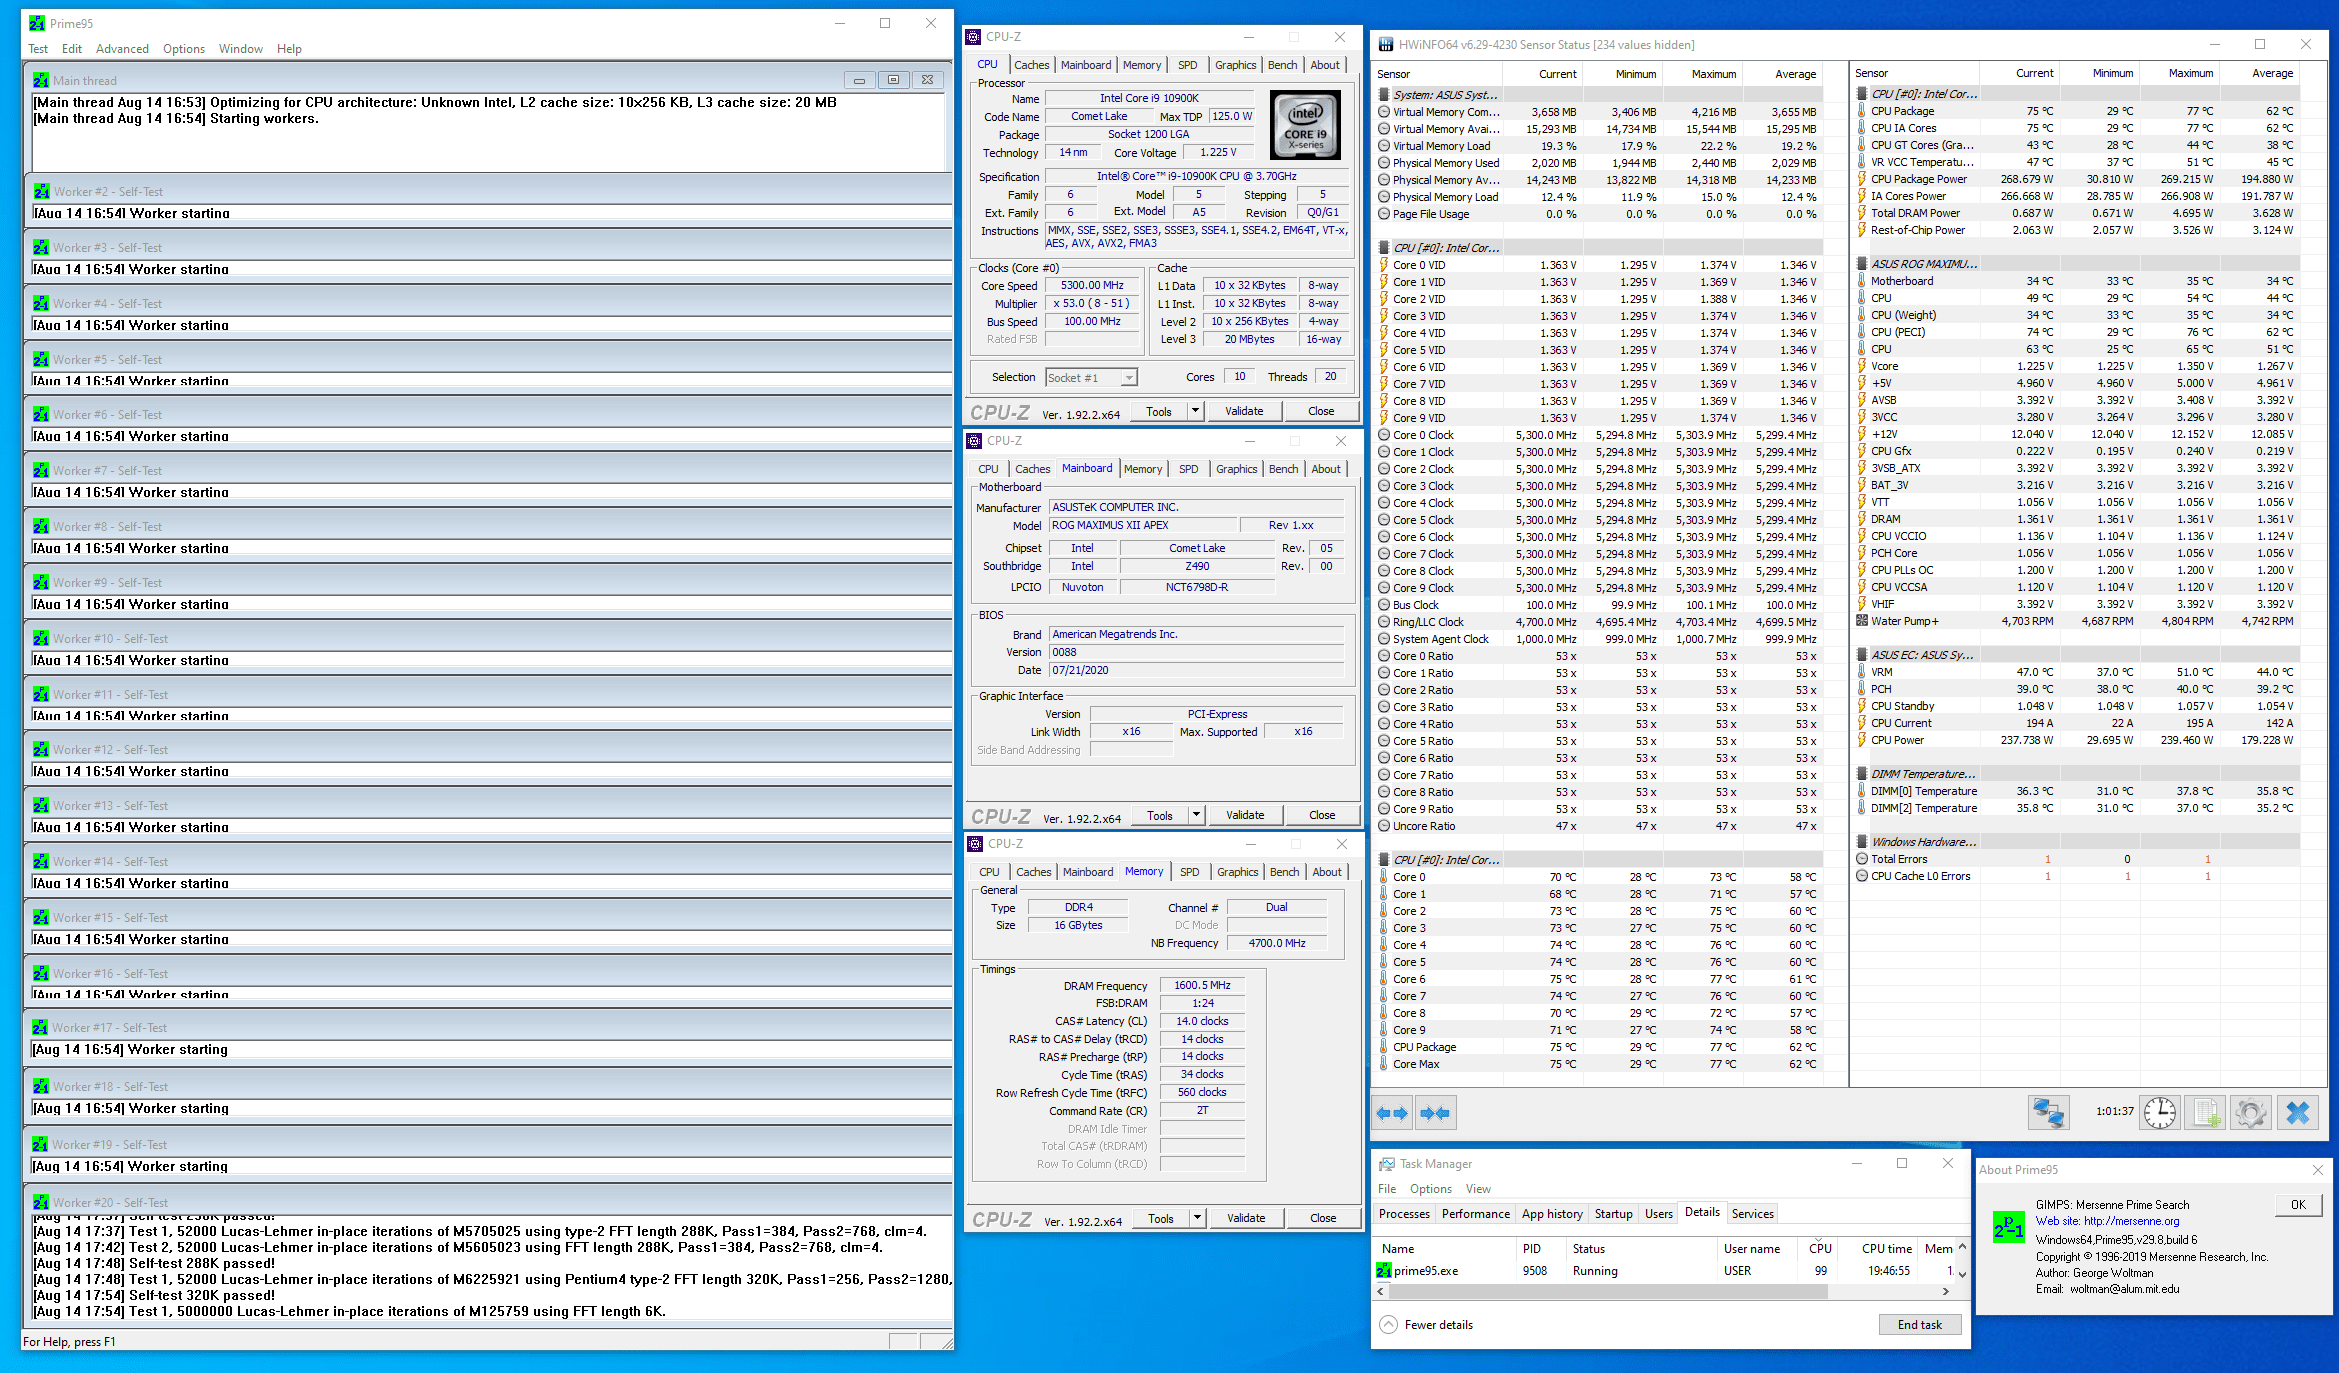Click HWiNFO collapse-columns inward arrows icon

[1435, 1113]
